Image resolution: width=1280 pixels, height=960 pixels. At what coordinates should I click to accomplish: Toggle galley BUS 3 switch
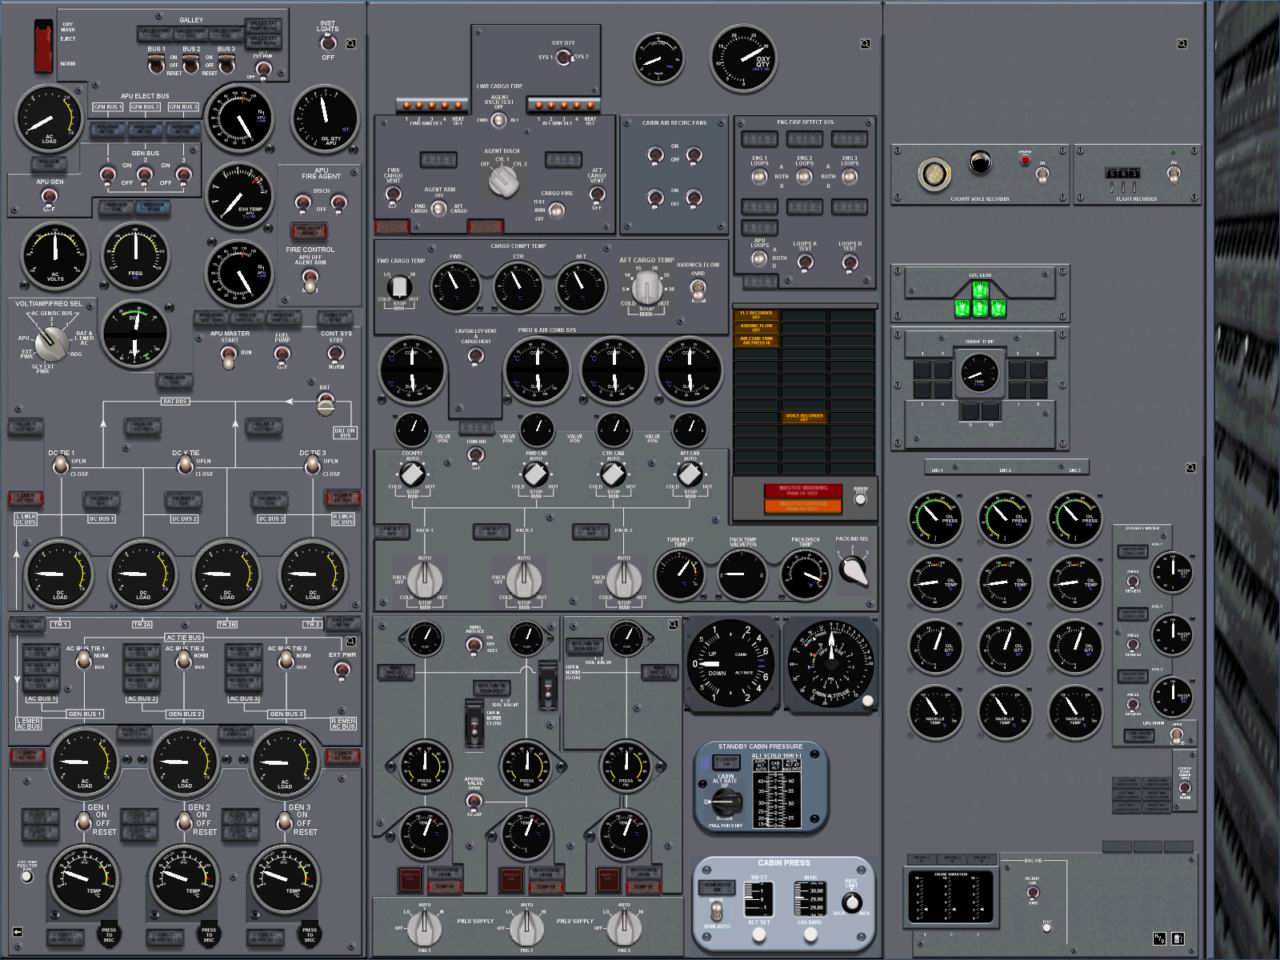(226, 65)
